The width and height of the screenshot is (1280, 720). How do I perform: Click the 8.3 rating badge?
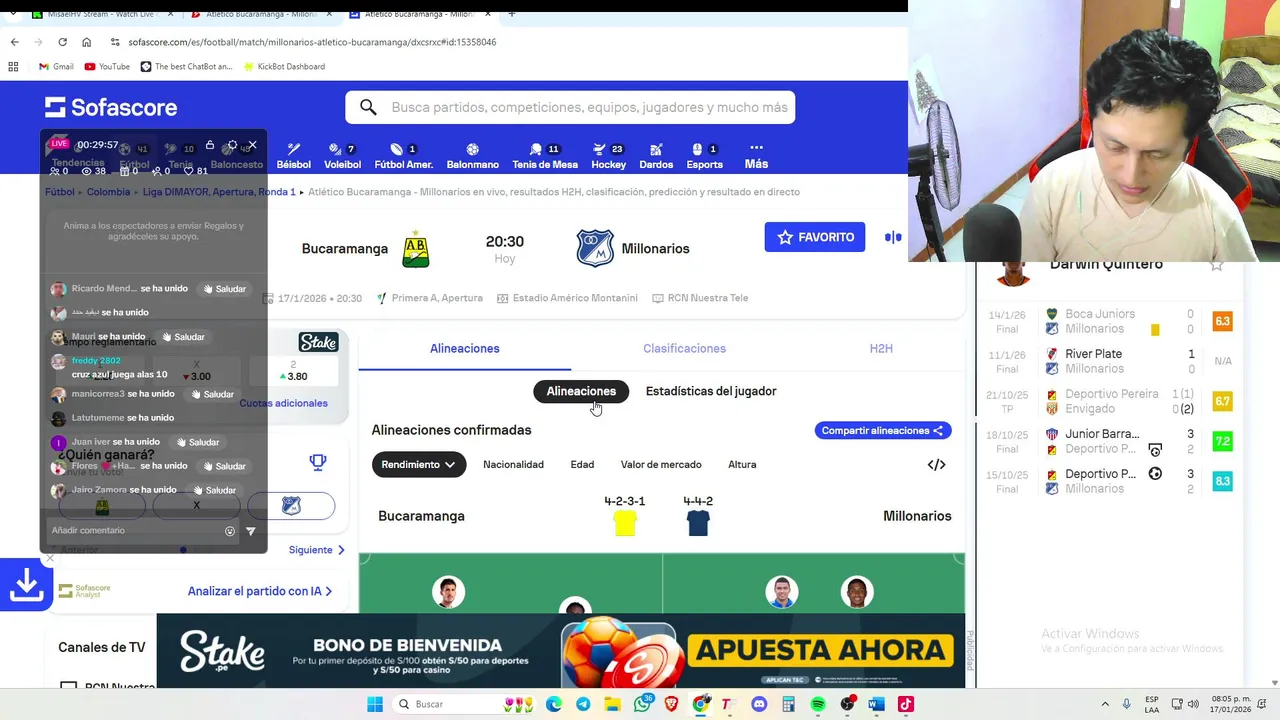point(1222,481)
